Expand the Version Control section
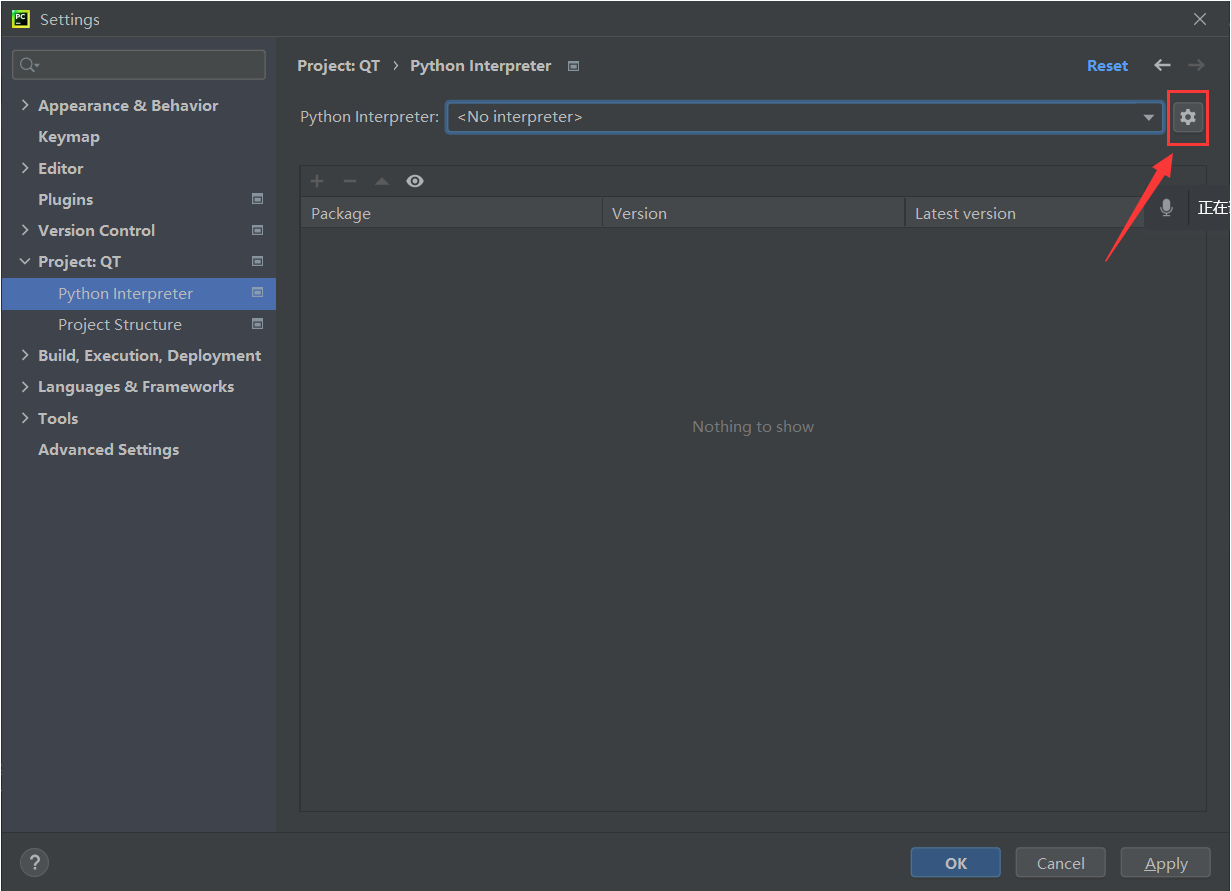 (25, 230)
